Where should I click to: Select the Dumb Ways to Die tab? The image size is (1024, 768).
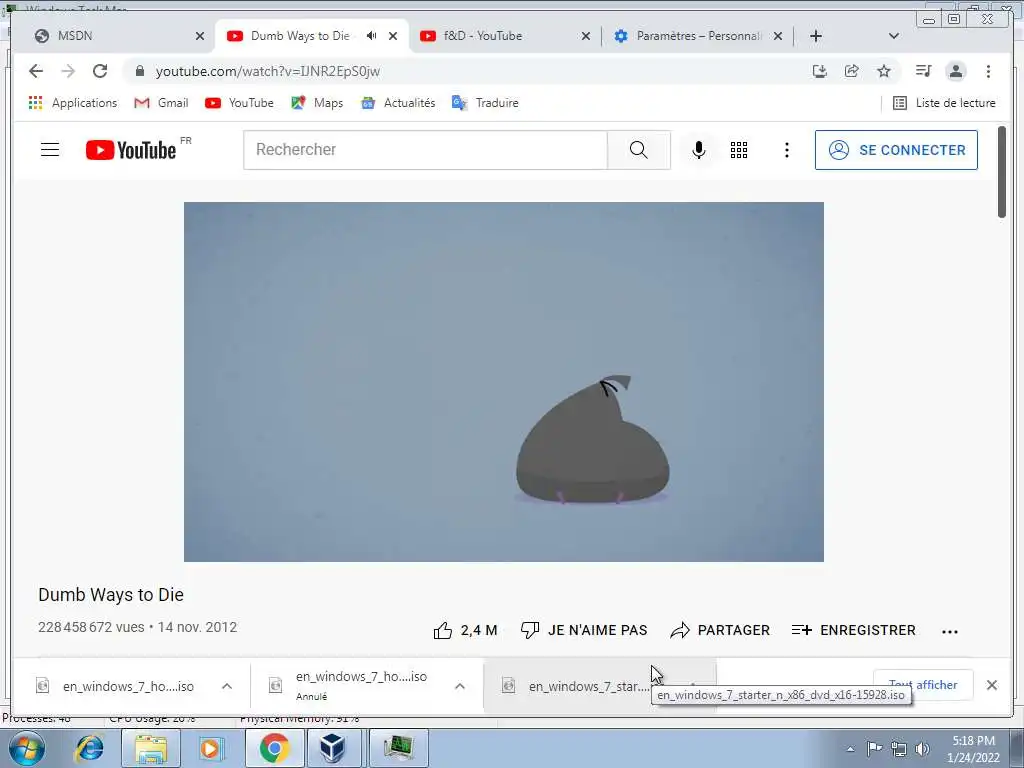tap(300, 36)
